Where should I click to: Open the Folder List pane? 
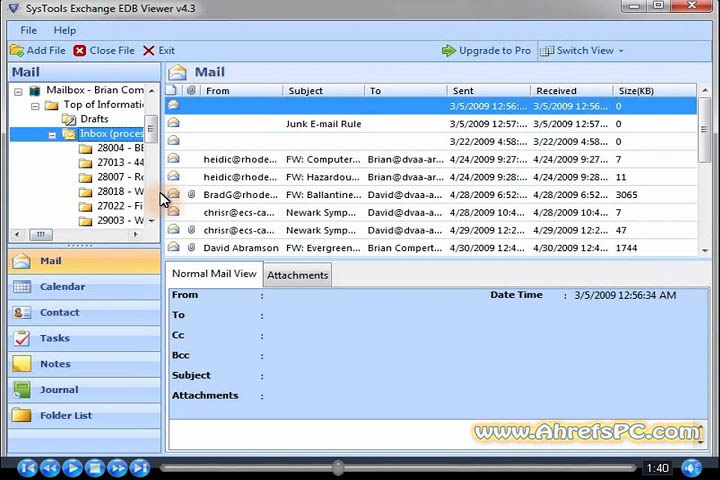tap(84, 415)
